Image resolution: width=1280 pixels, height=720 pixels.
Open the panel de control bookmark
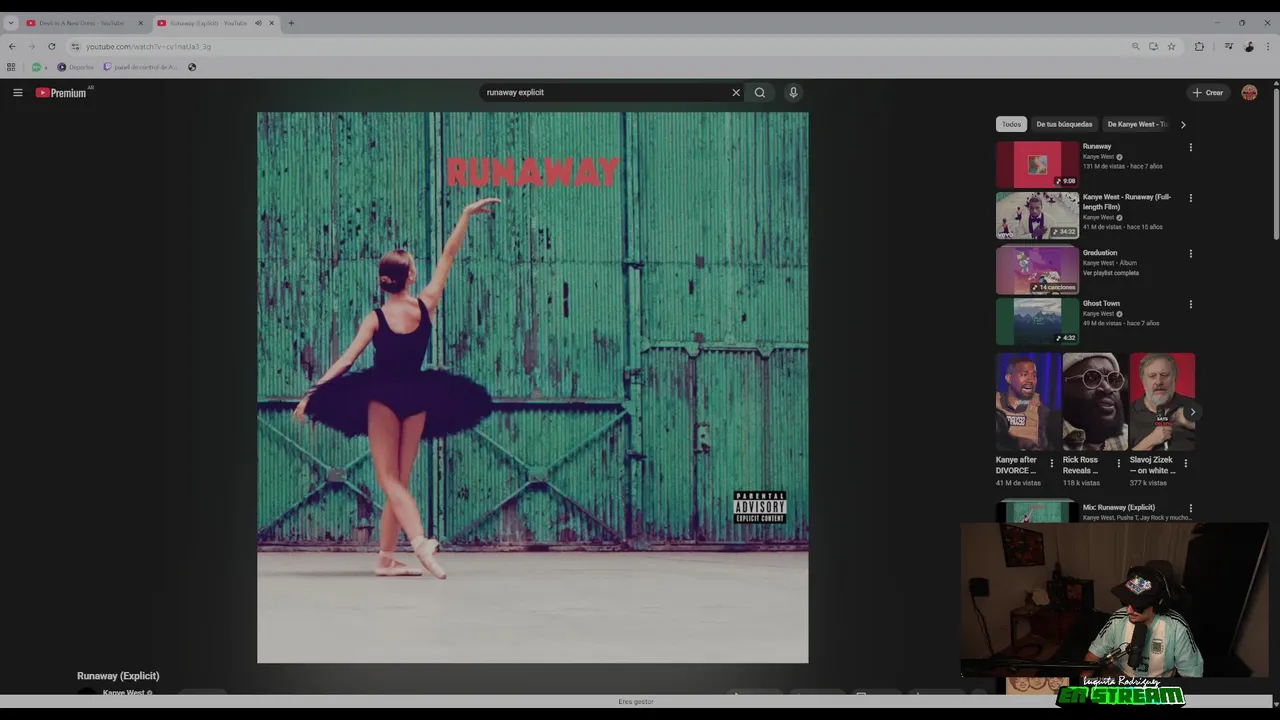pos(140,67)
